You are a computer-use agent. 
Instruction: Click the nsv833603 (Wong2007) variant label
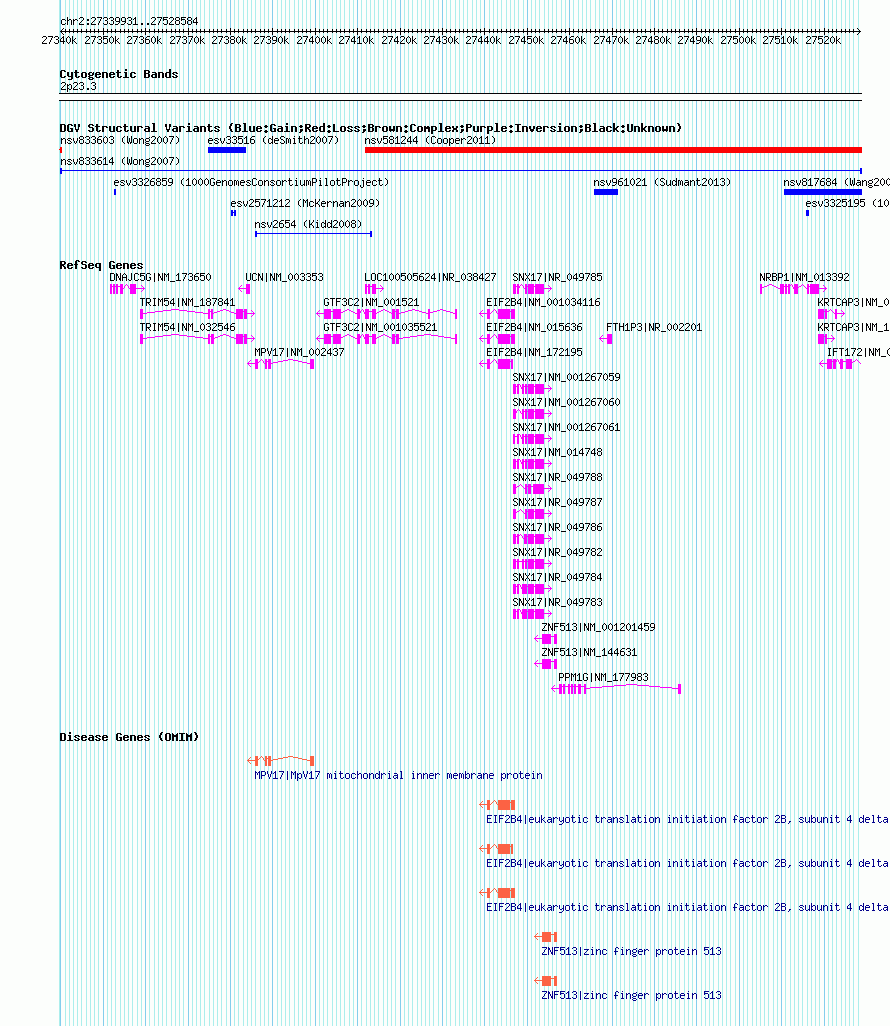tap(120, 140)
